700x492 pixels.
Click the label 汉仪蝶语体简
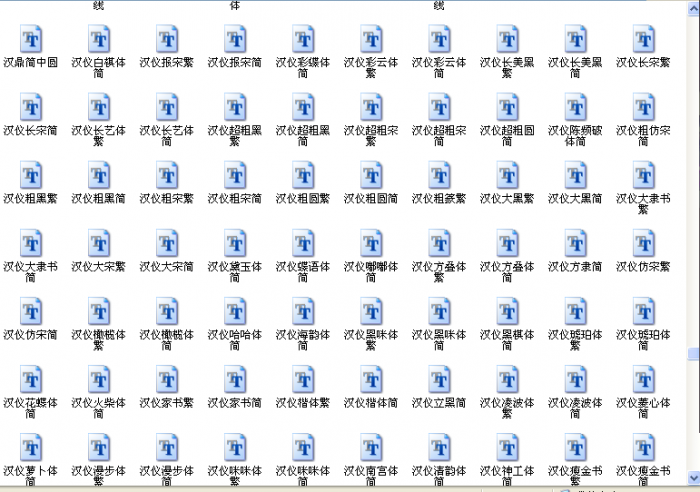pos(303,272)
